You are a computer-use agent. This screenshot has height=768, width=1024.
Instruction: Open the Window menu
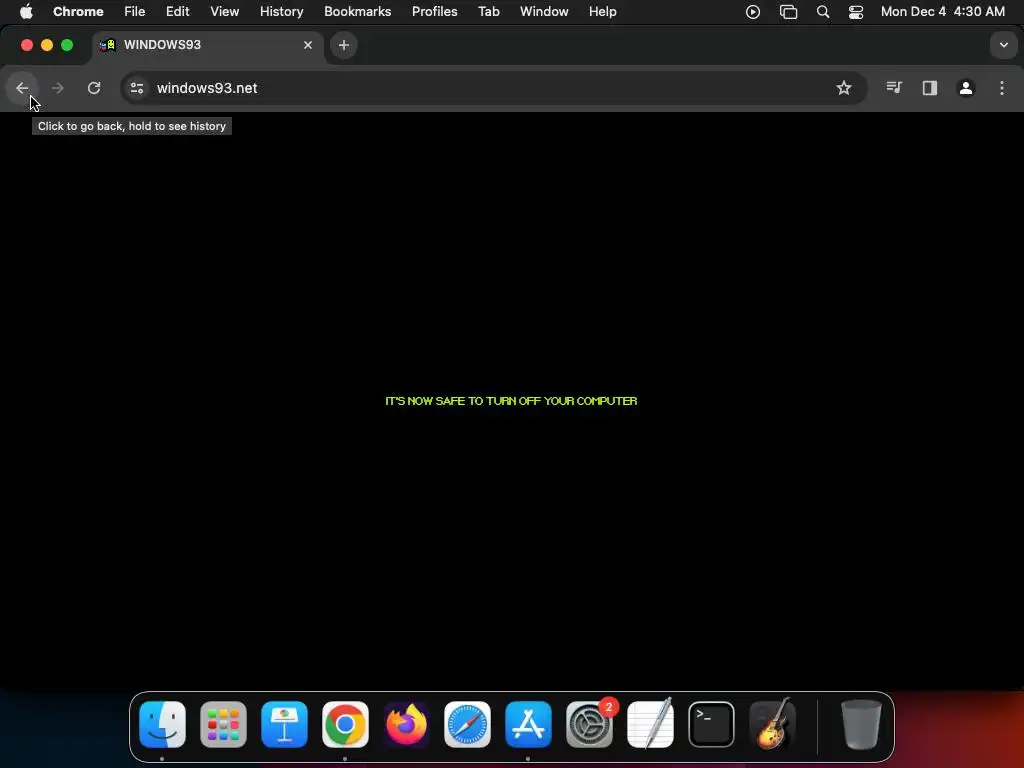tap(544, 12)
